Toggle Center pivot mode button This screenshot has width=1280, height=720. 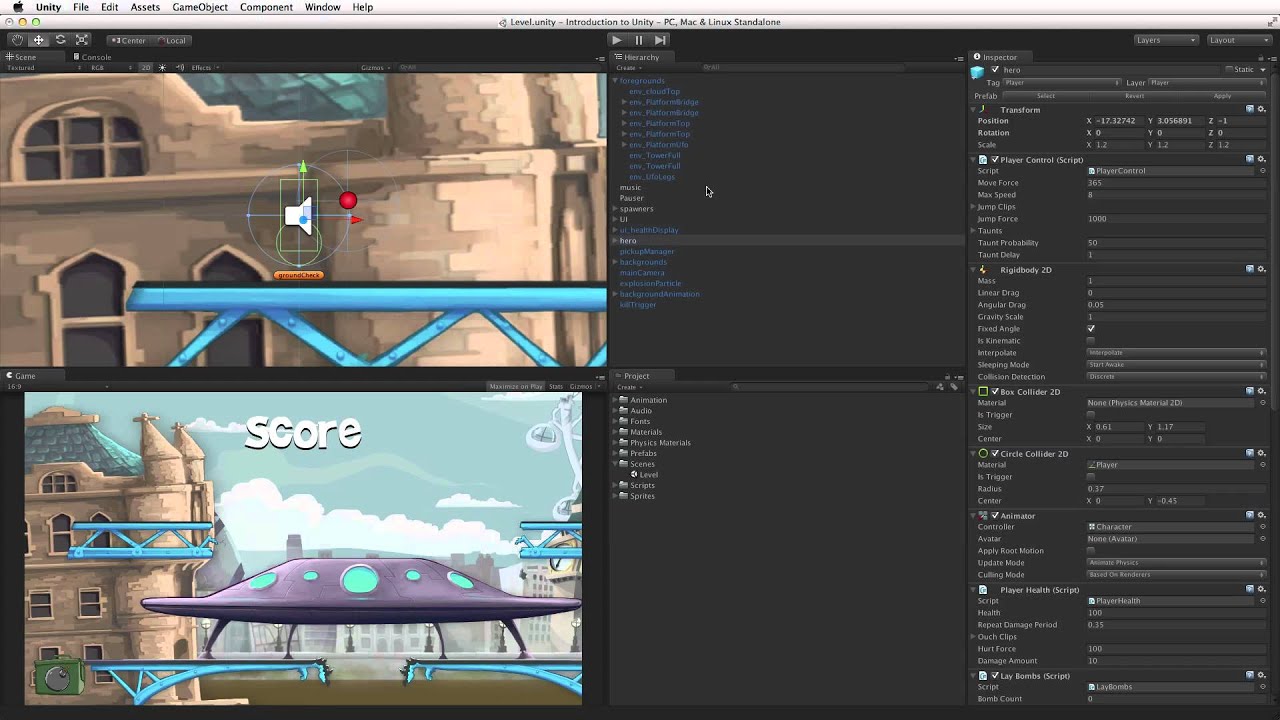coord(129,40)
